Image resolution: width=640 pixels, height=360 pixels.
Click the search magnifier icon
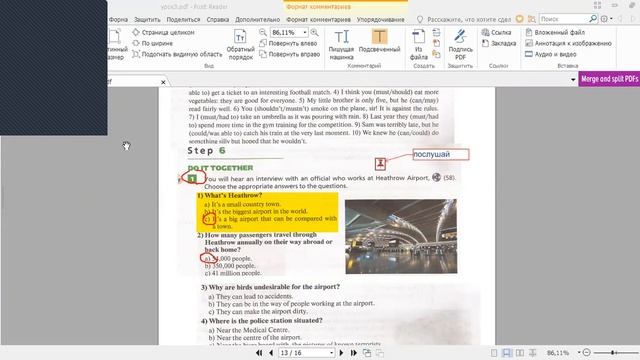593,18
